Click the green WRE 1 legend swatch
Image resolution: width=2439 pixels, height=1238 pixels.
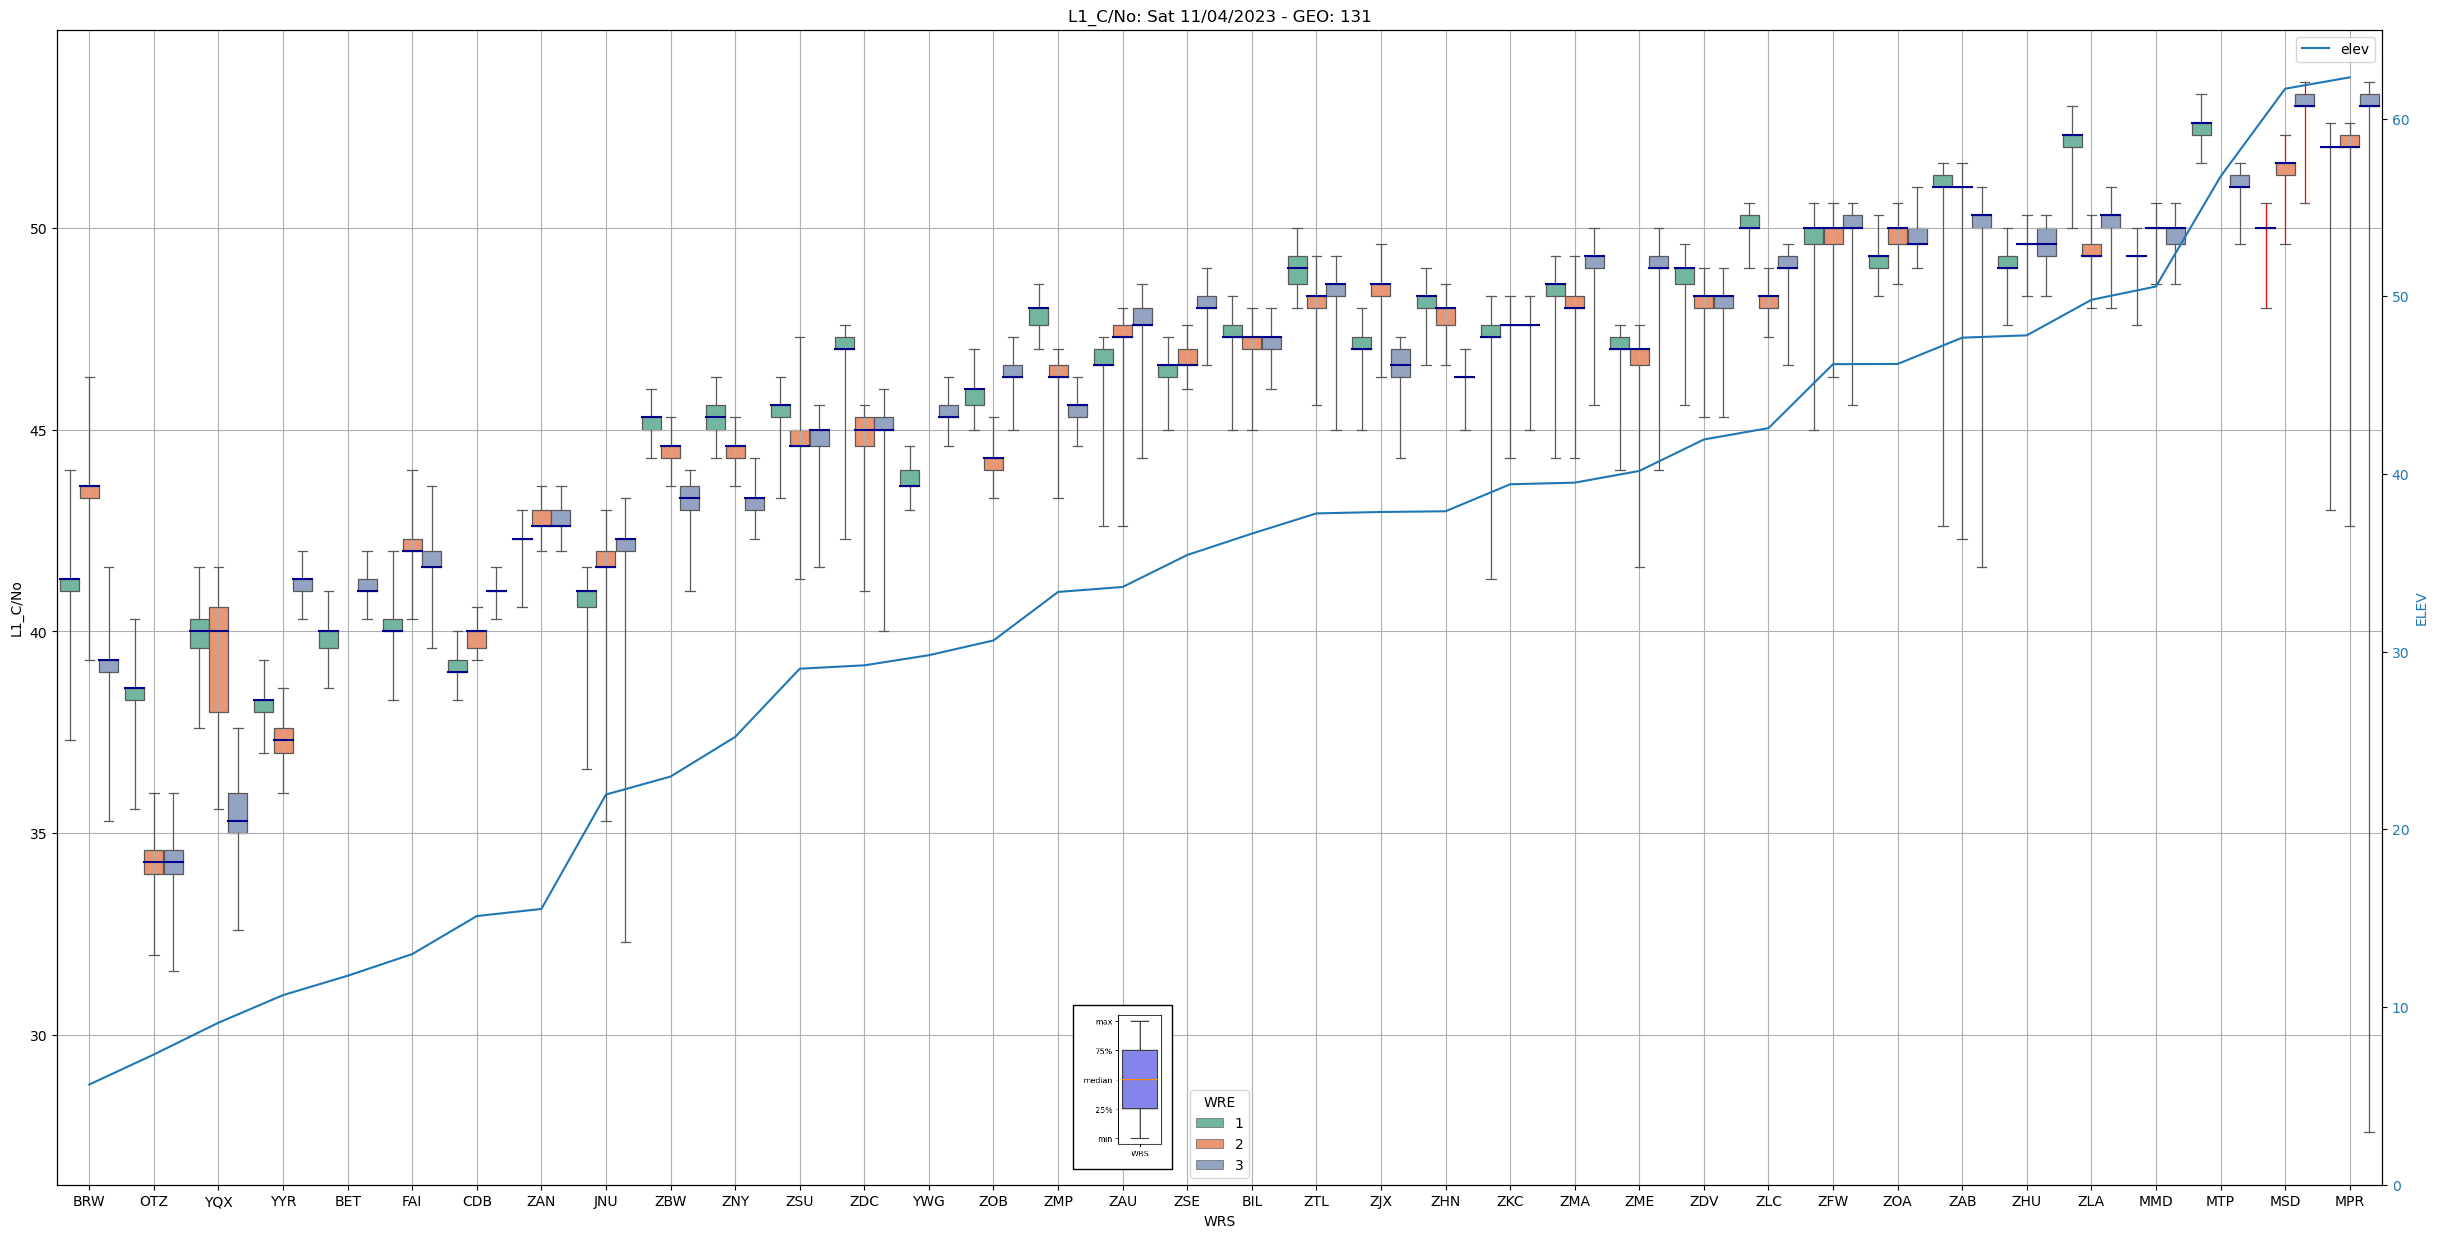click(1209, 1123)
